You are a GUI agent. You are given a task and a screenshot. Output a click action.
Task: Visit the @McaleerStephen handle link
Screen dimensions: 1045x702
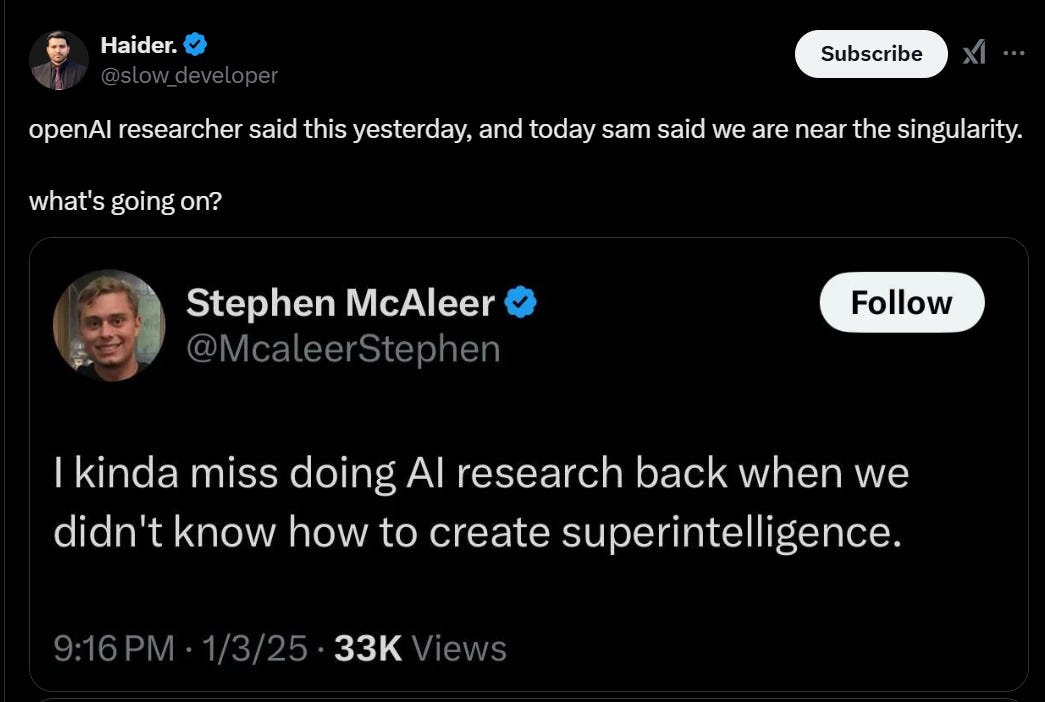pos(343,348)
